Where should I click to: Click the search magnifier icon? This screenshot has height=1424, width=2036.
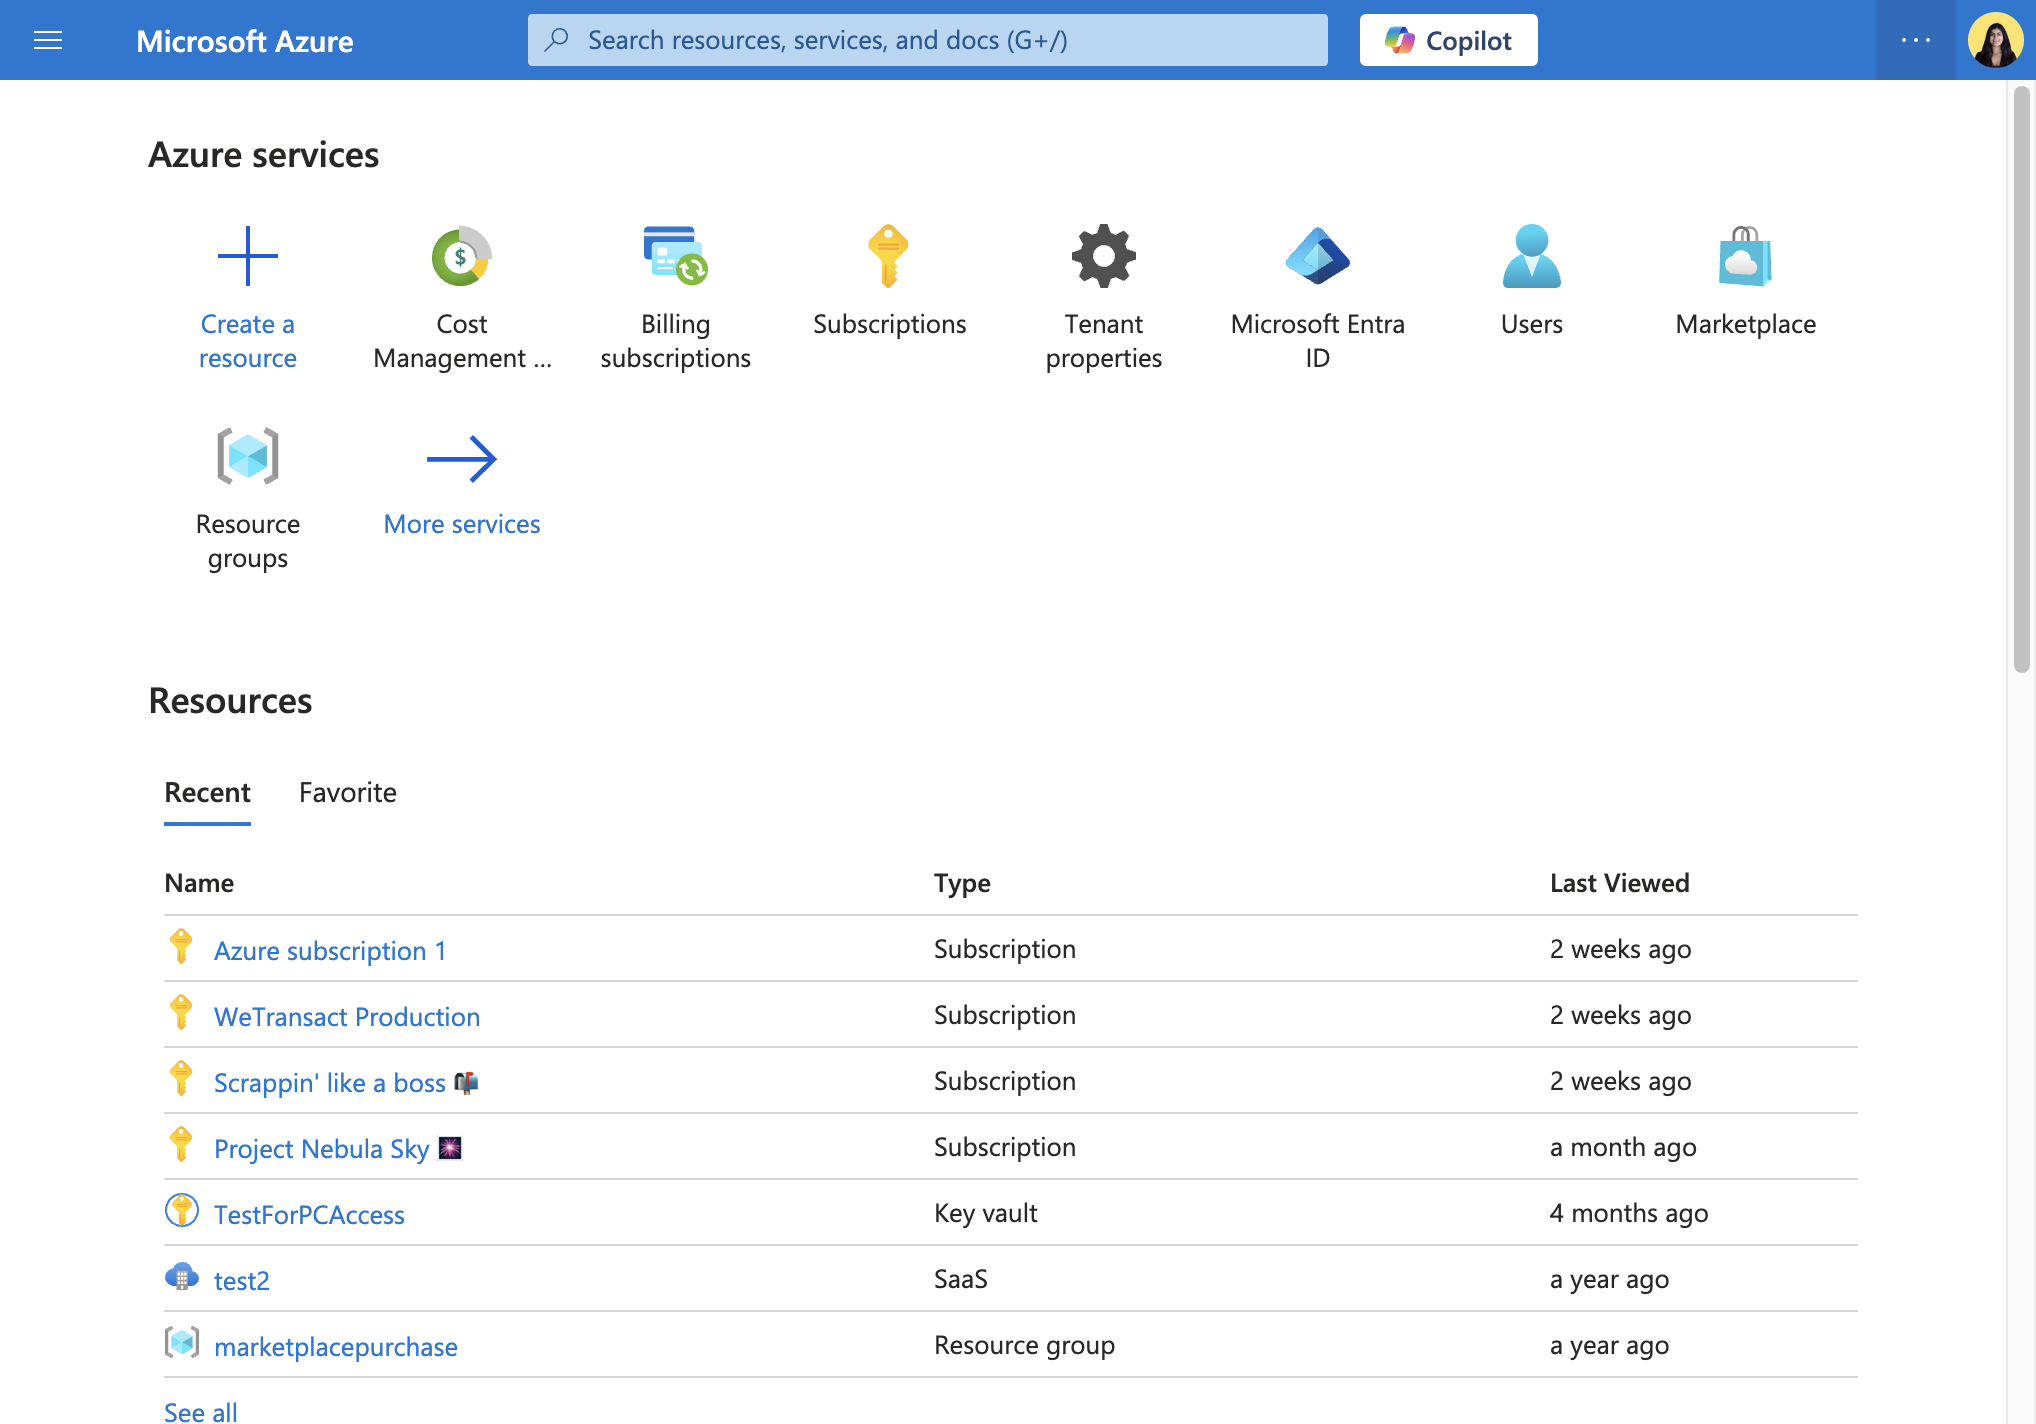point(557,40)
